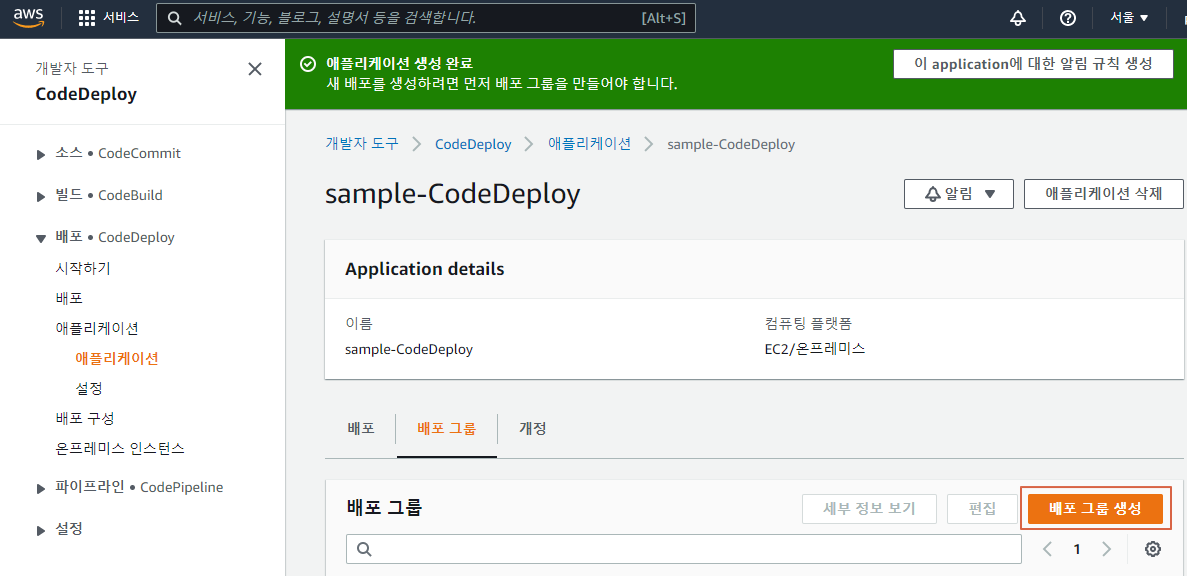Click page number 1 in pagination

click(x=1076, y=550)
